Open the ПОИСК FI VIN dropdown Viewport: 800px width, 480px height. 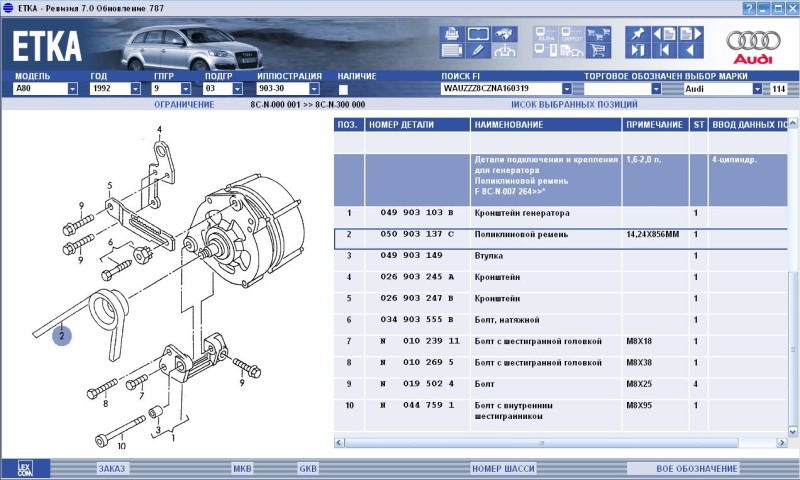click(566, 89)
